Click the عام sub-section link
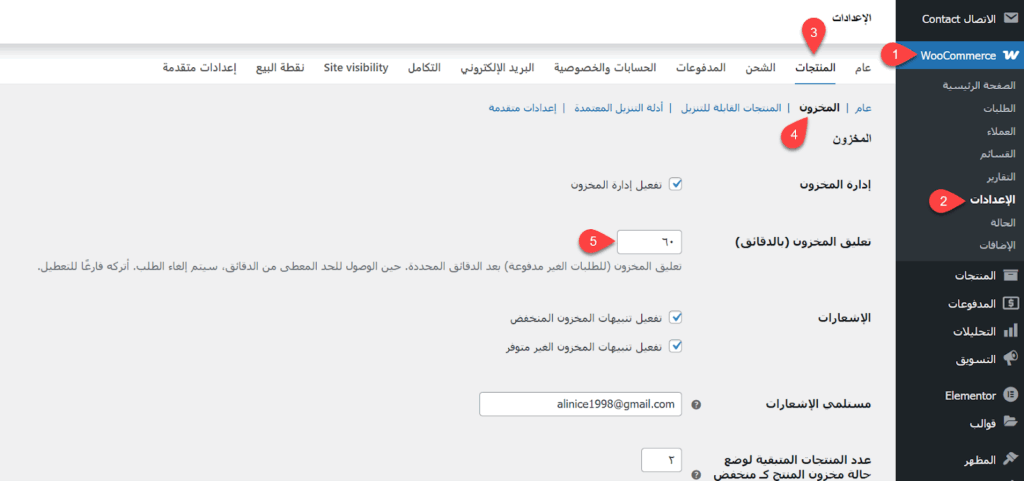Viewport: 1024px width, 481px height. 864,108
